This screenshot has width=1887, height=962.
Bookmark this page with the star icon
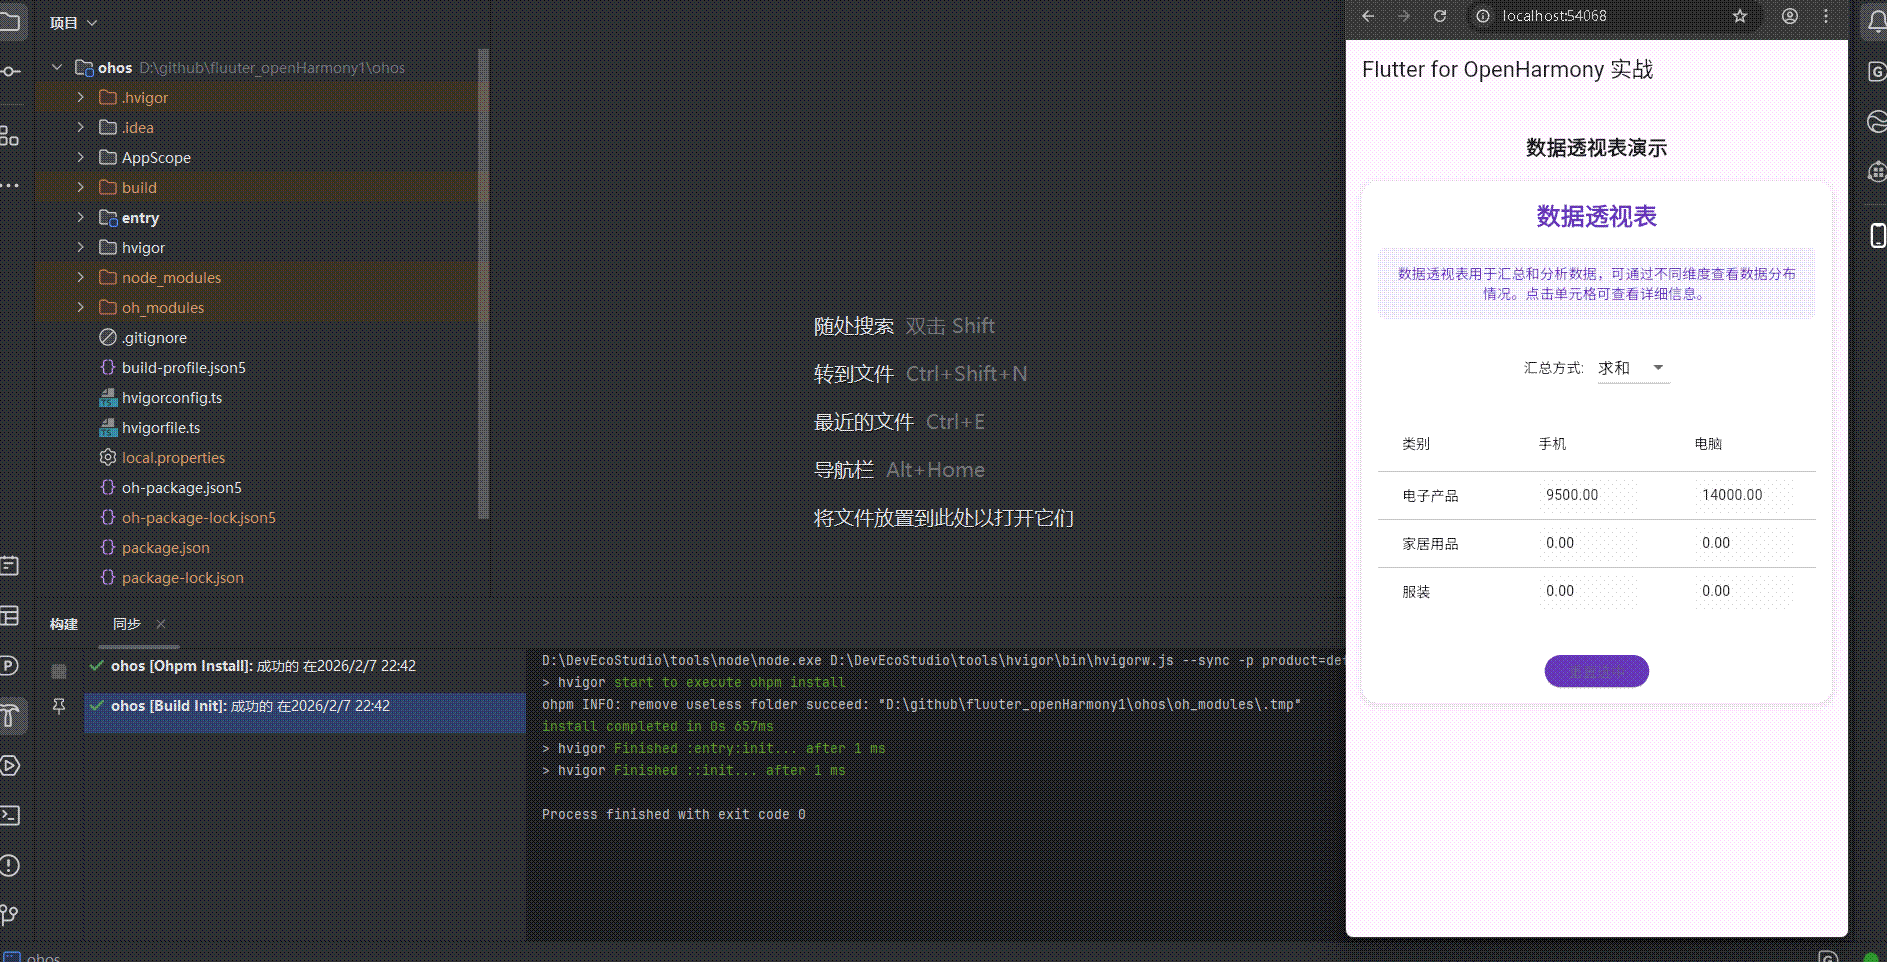tap(1740, 16)
